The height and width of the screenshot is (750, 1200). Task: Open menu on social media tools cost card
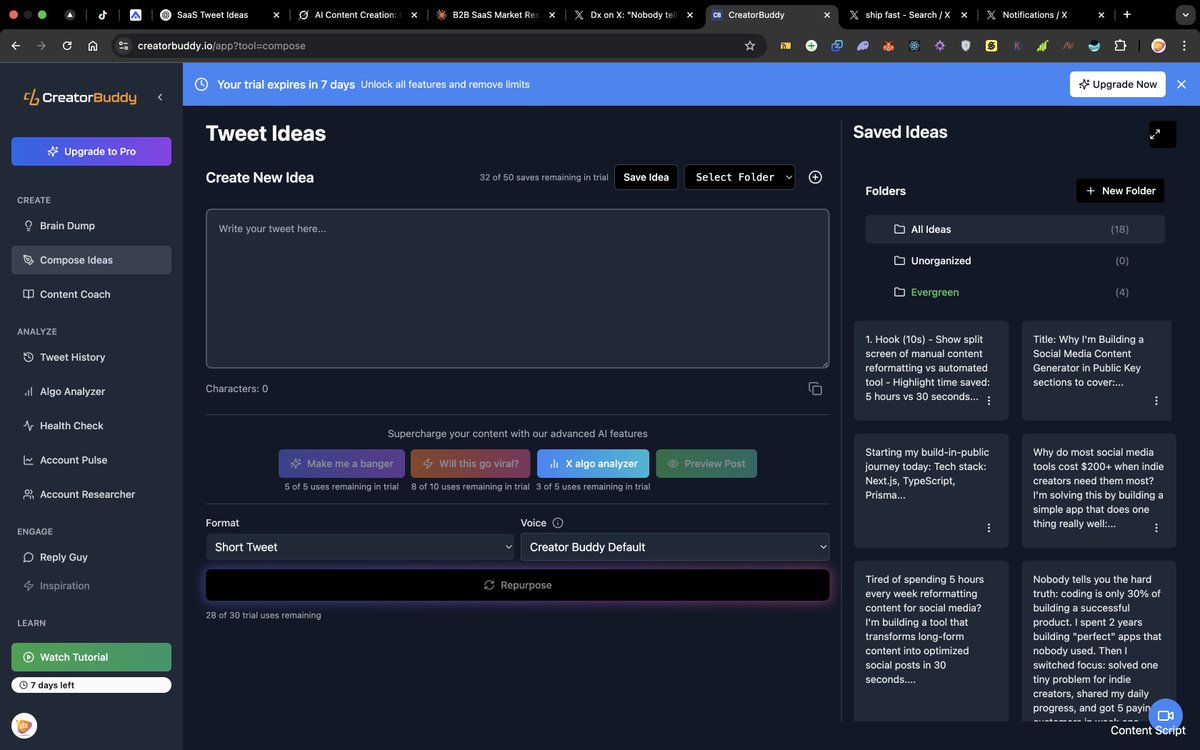(x=1156, y=528)
